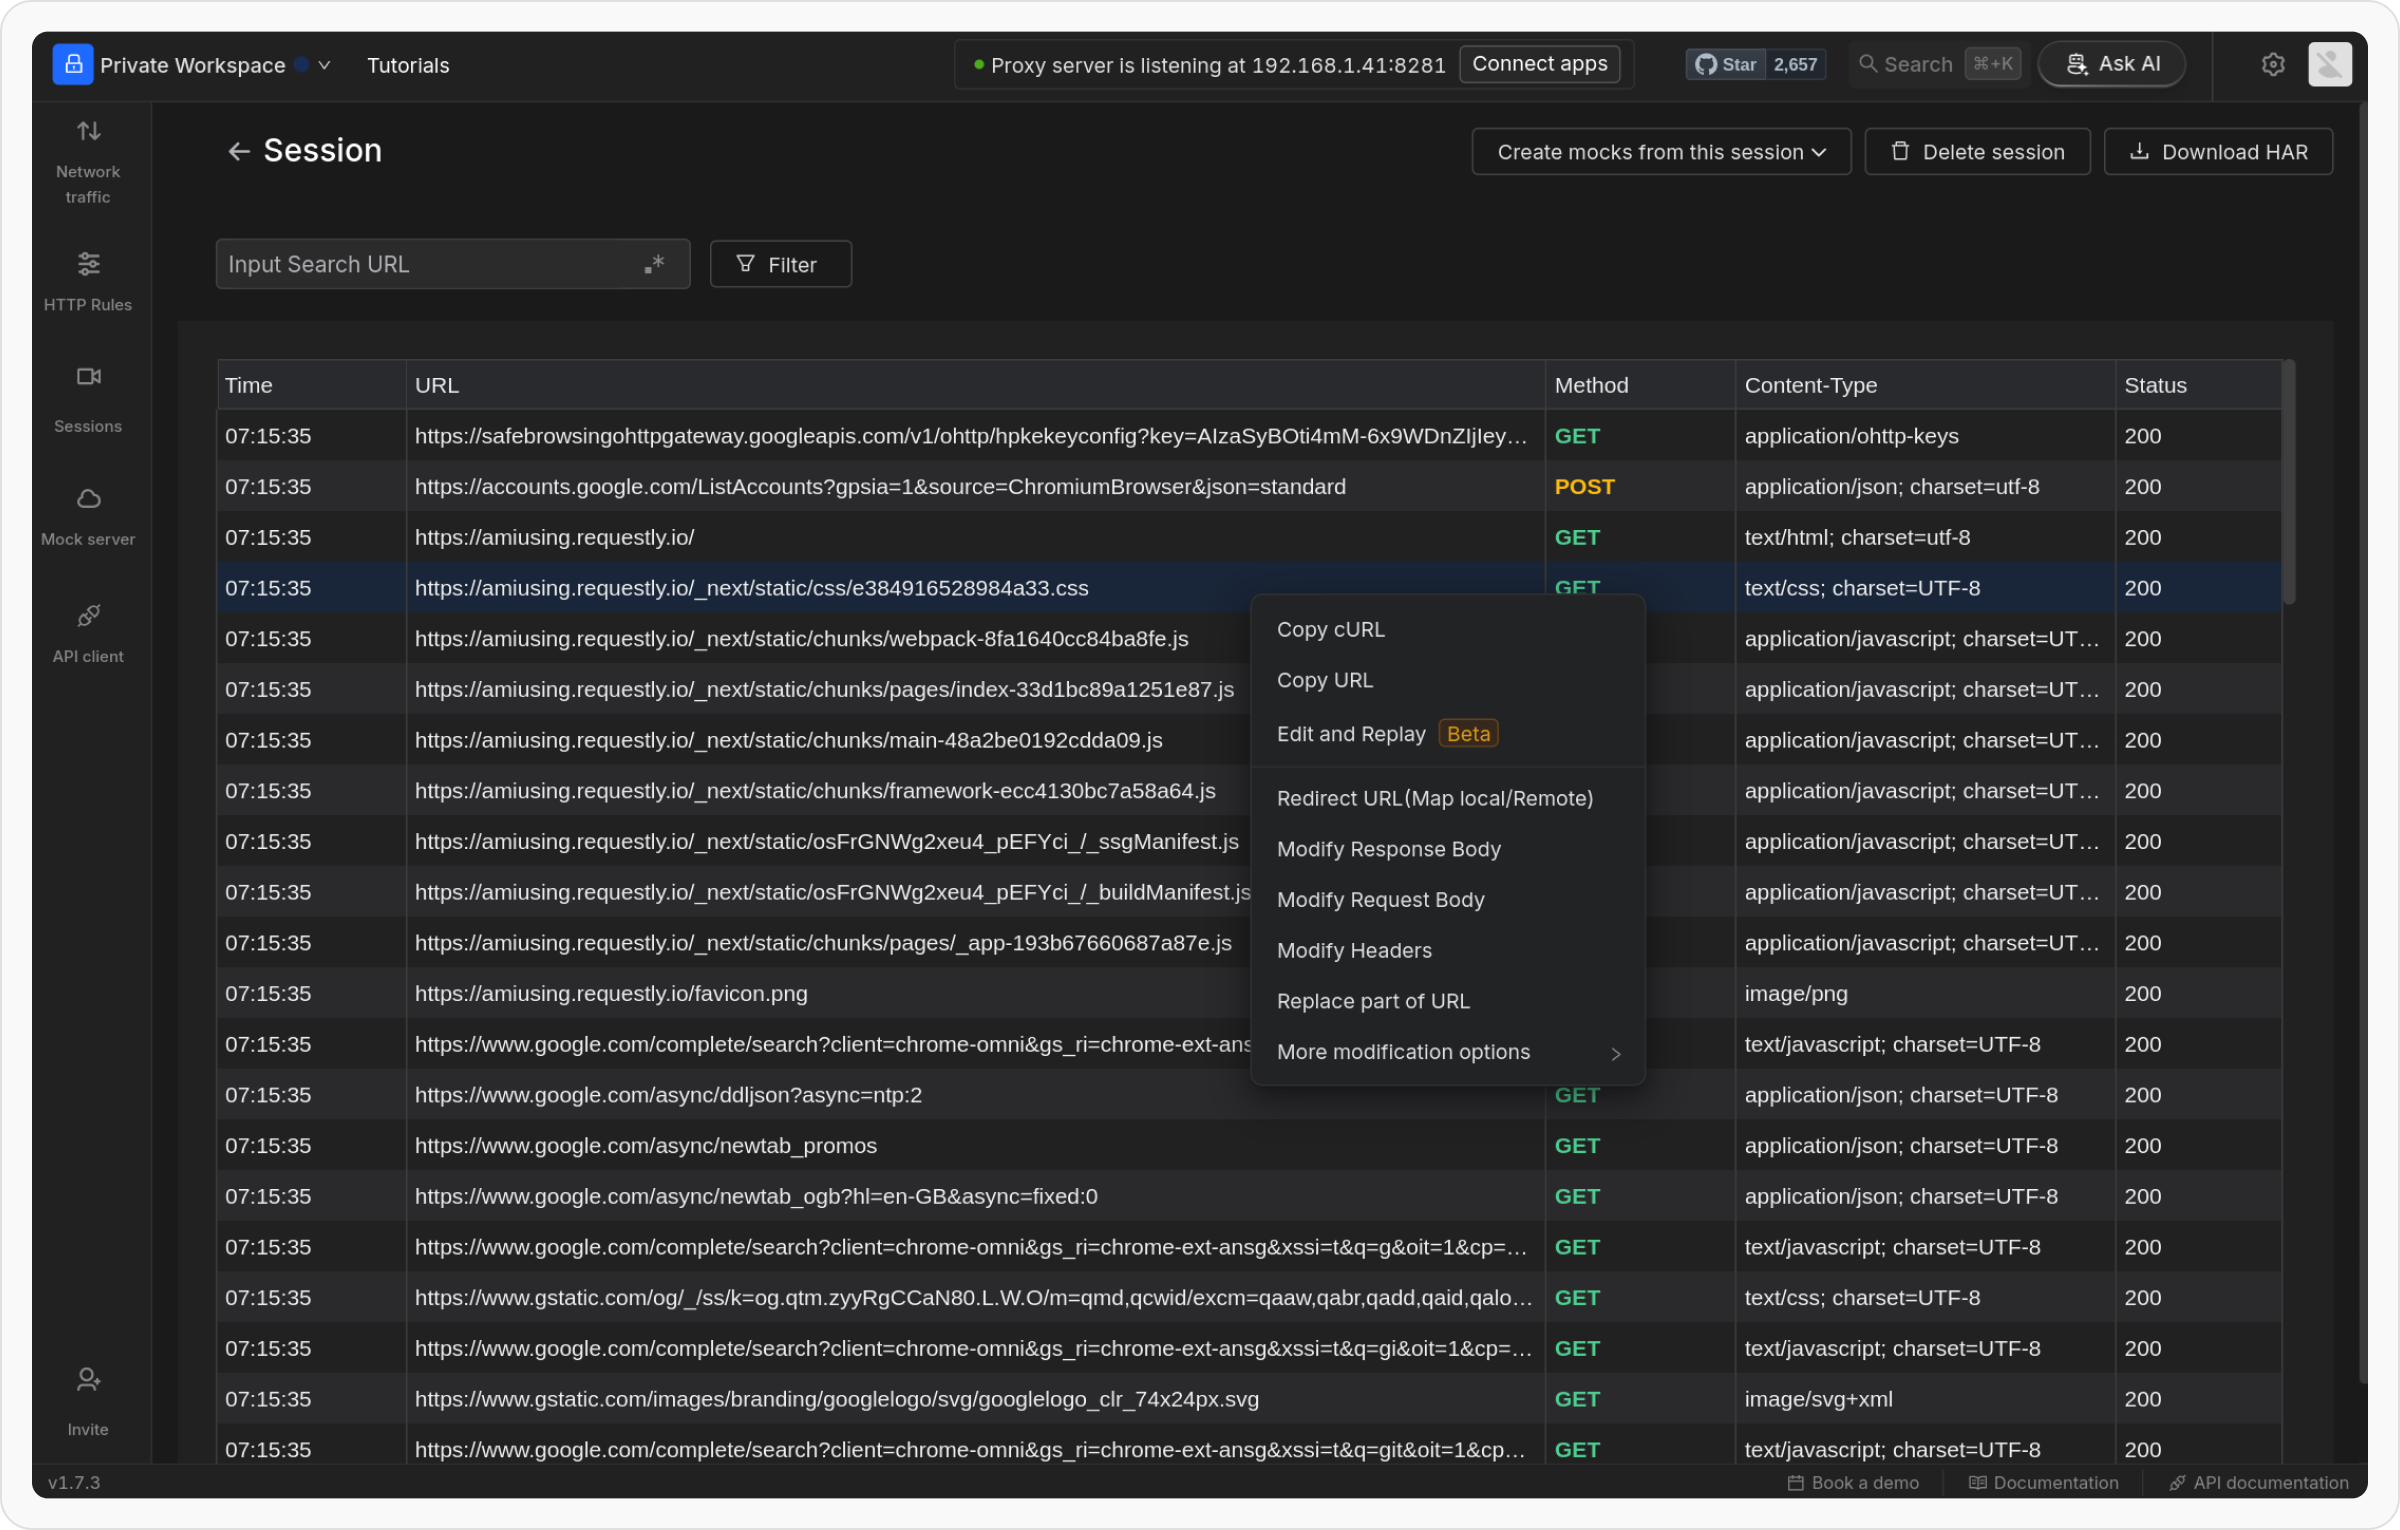The image size is (2400, 1530).
Task: Go to Sessions via camera icon
Action: (x=88, y=378)
